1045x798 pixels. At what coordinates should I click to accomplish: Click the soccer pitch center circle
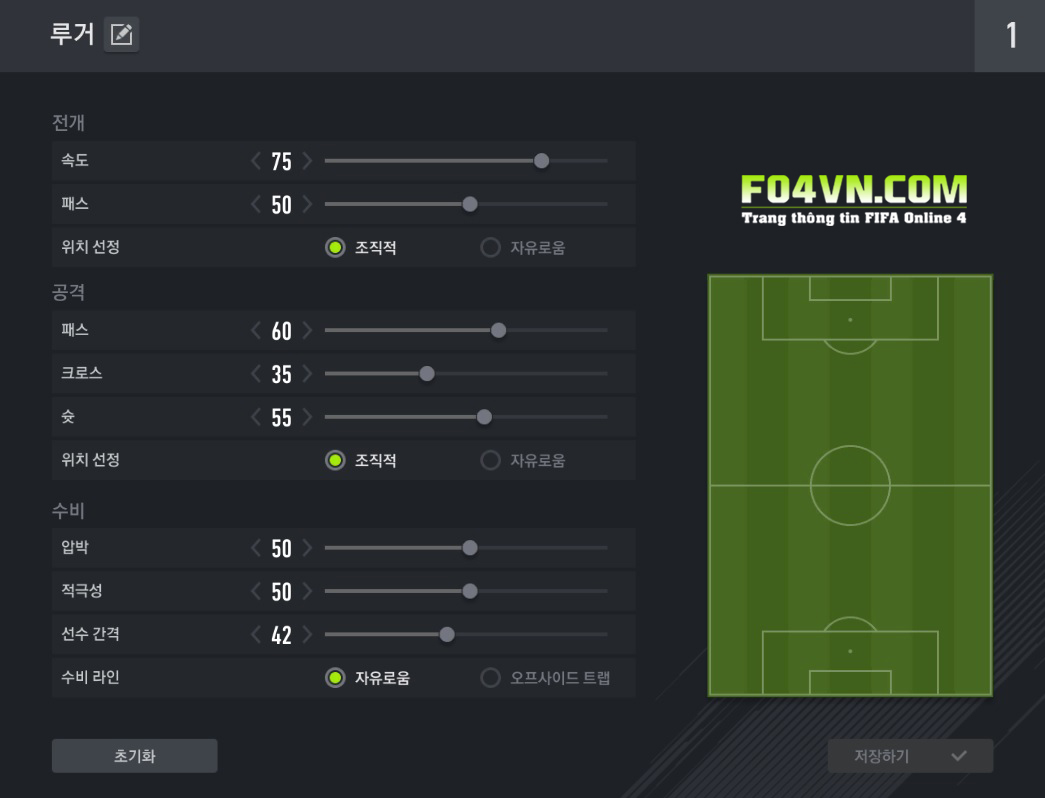pyautogui.click(x=850, y=485)
